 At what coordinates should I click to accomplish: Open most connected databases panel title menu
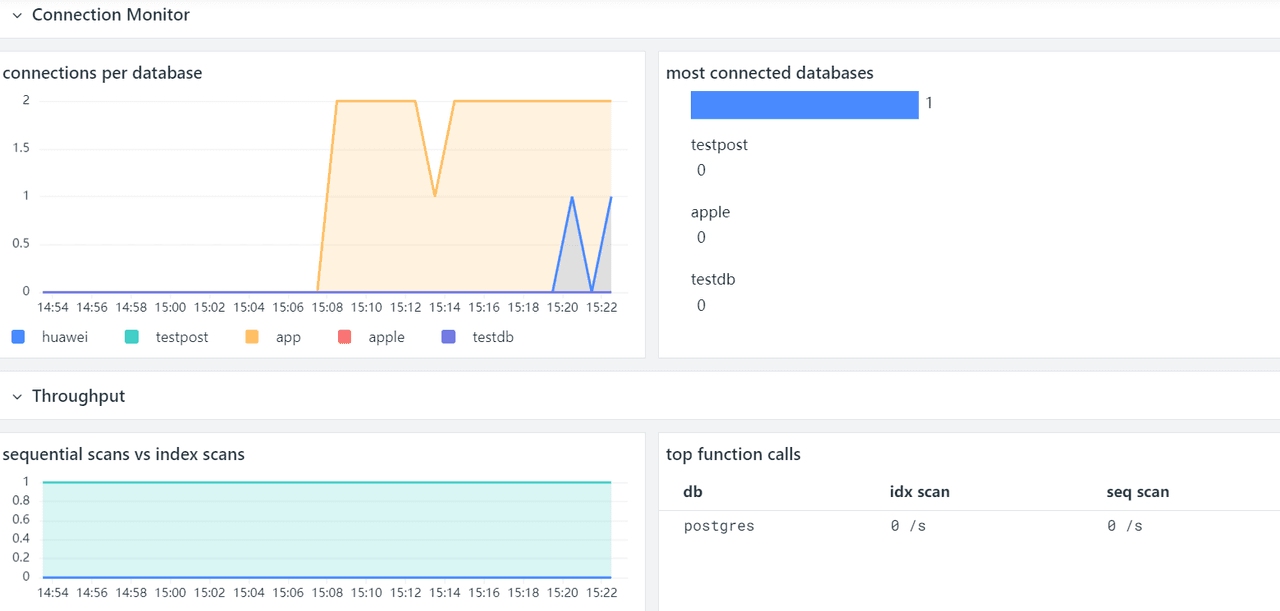769,73
